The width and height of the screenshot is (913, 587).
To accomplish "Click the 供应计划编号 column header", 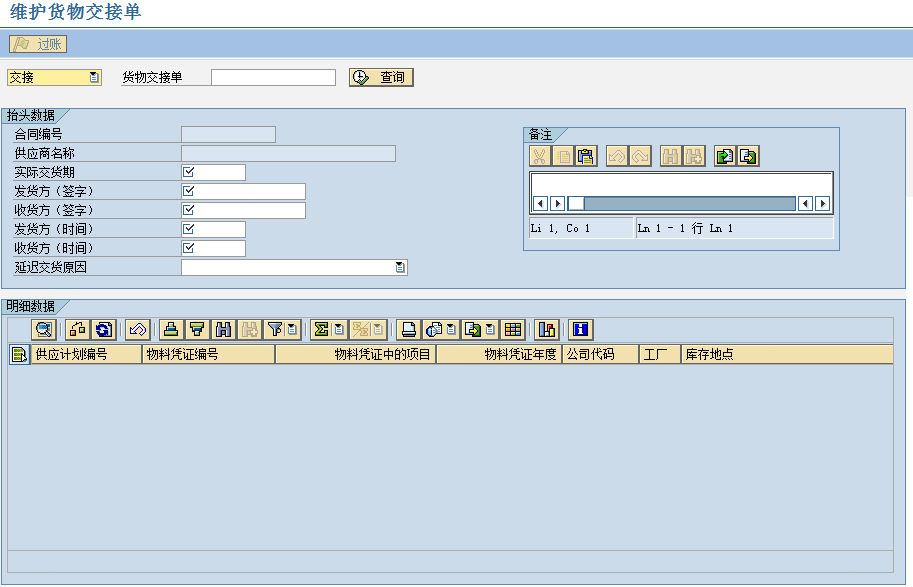I will pos(86,354).
